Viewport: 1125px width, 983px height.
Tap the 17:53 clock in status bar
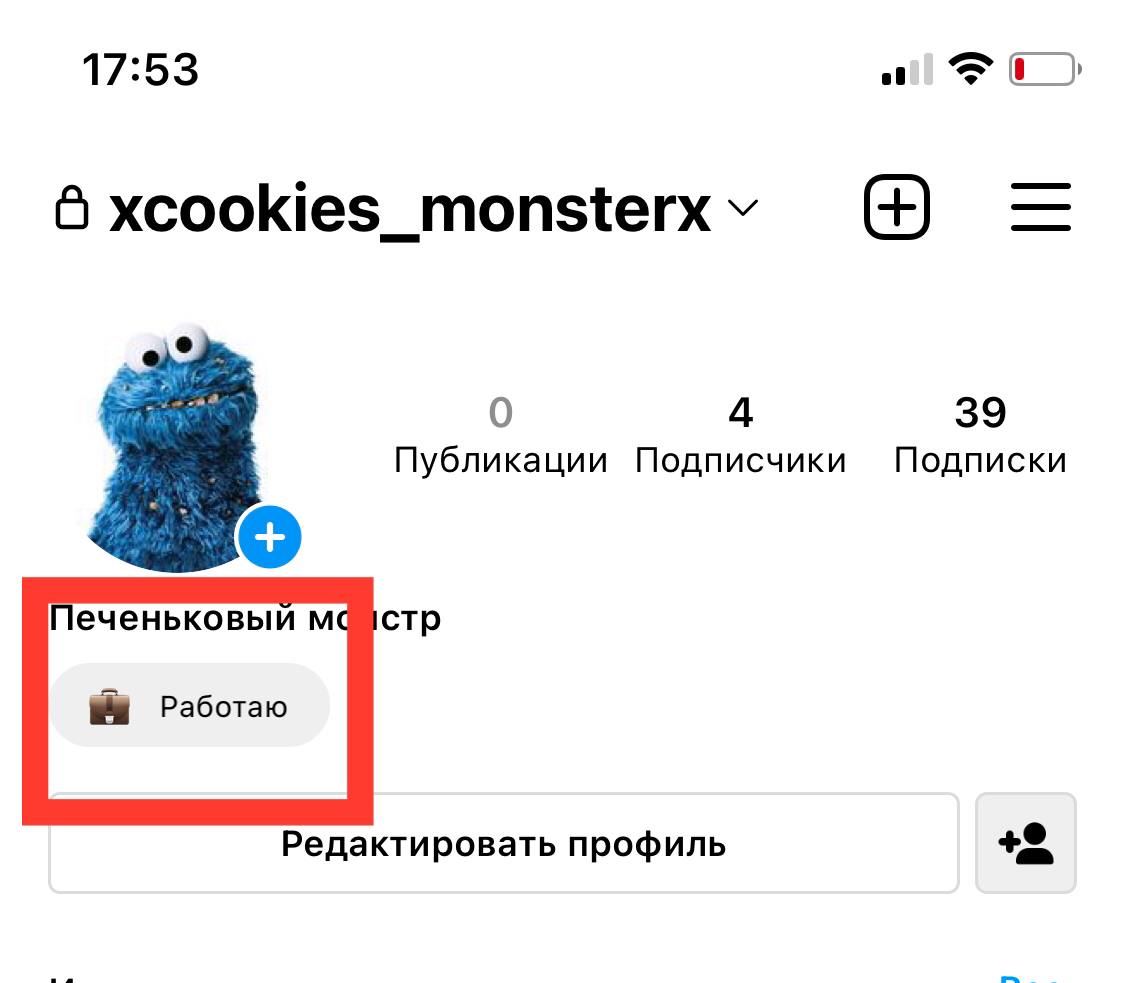141,70
